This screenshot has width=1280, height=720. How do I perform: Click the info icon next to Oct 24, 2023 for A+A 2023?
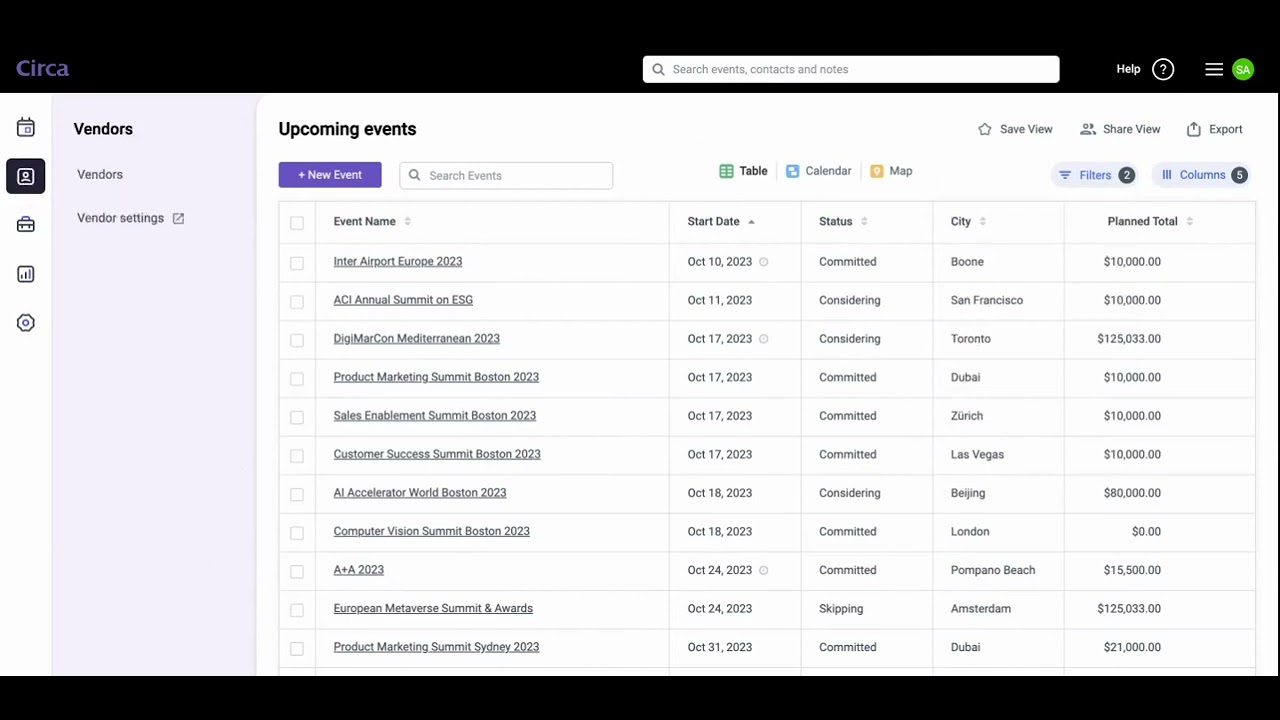[x=763, y=570]
